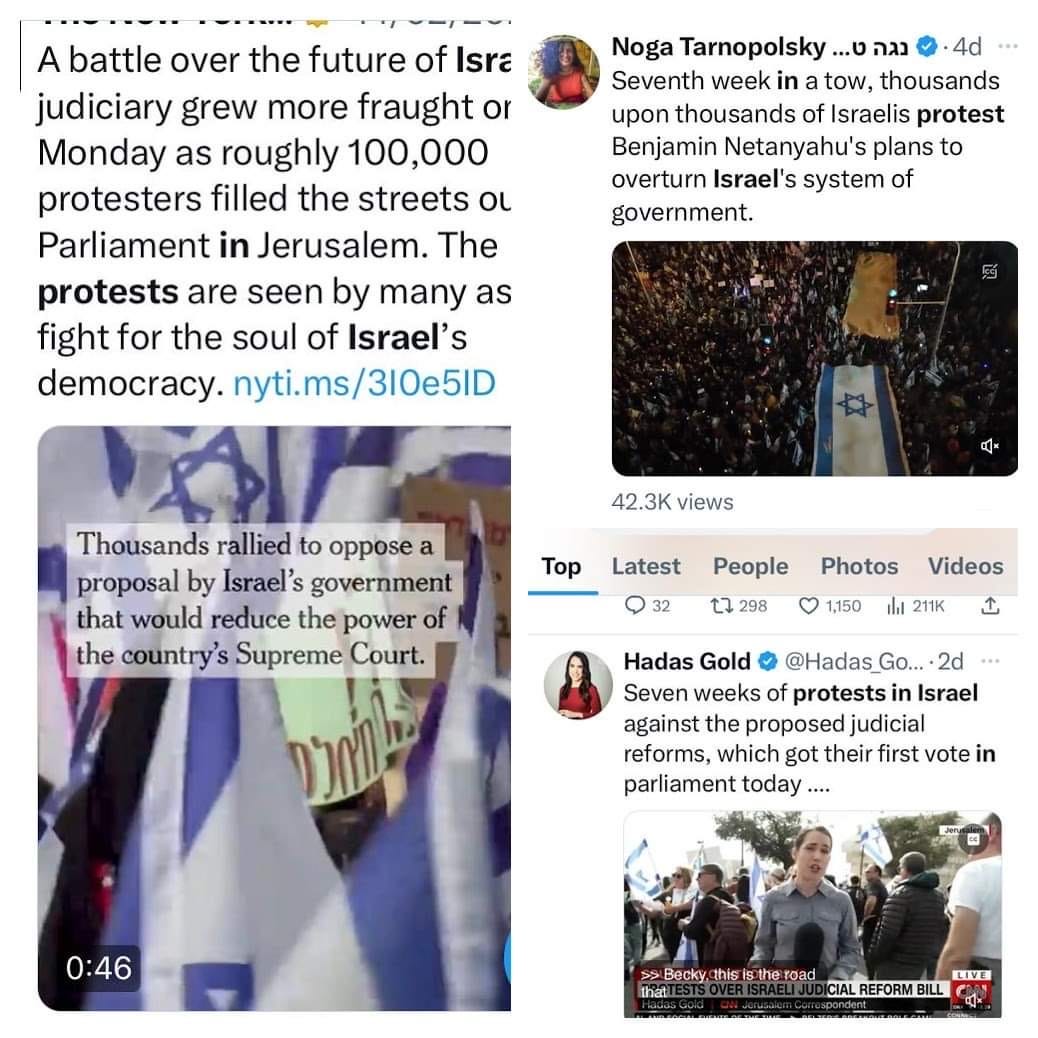Open the reply icon showing 32 comments
Screen dimensions: 1038x1038
(x=635, y=605)
